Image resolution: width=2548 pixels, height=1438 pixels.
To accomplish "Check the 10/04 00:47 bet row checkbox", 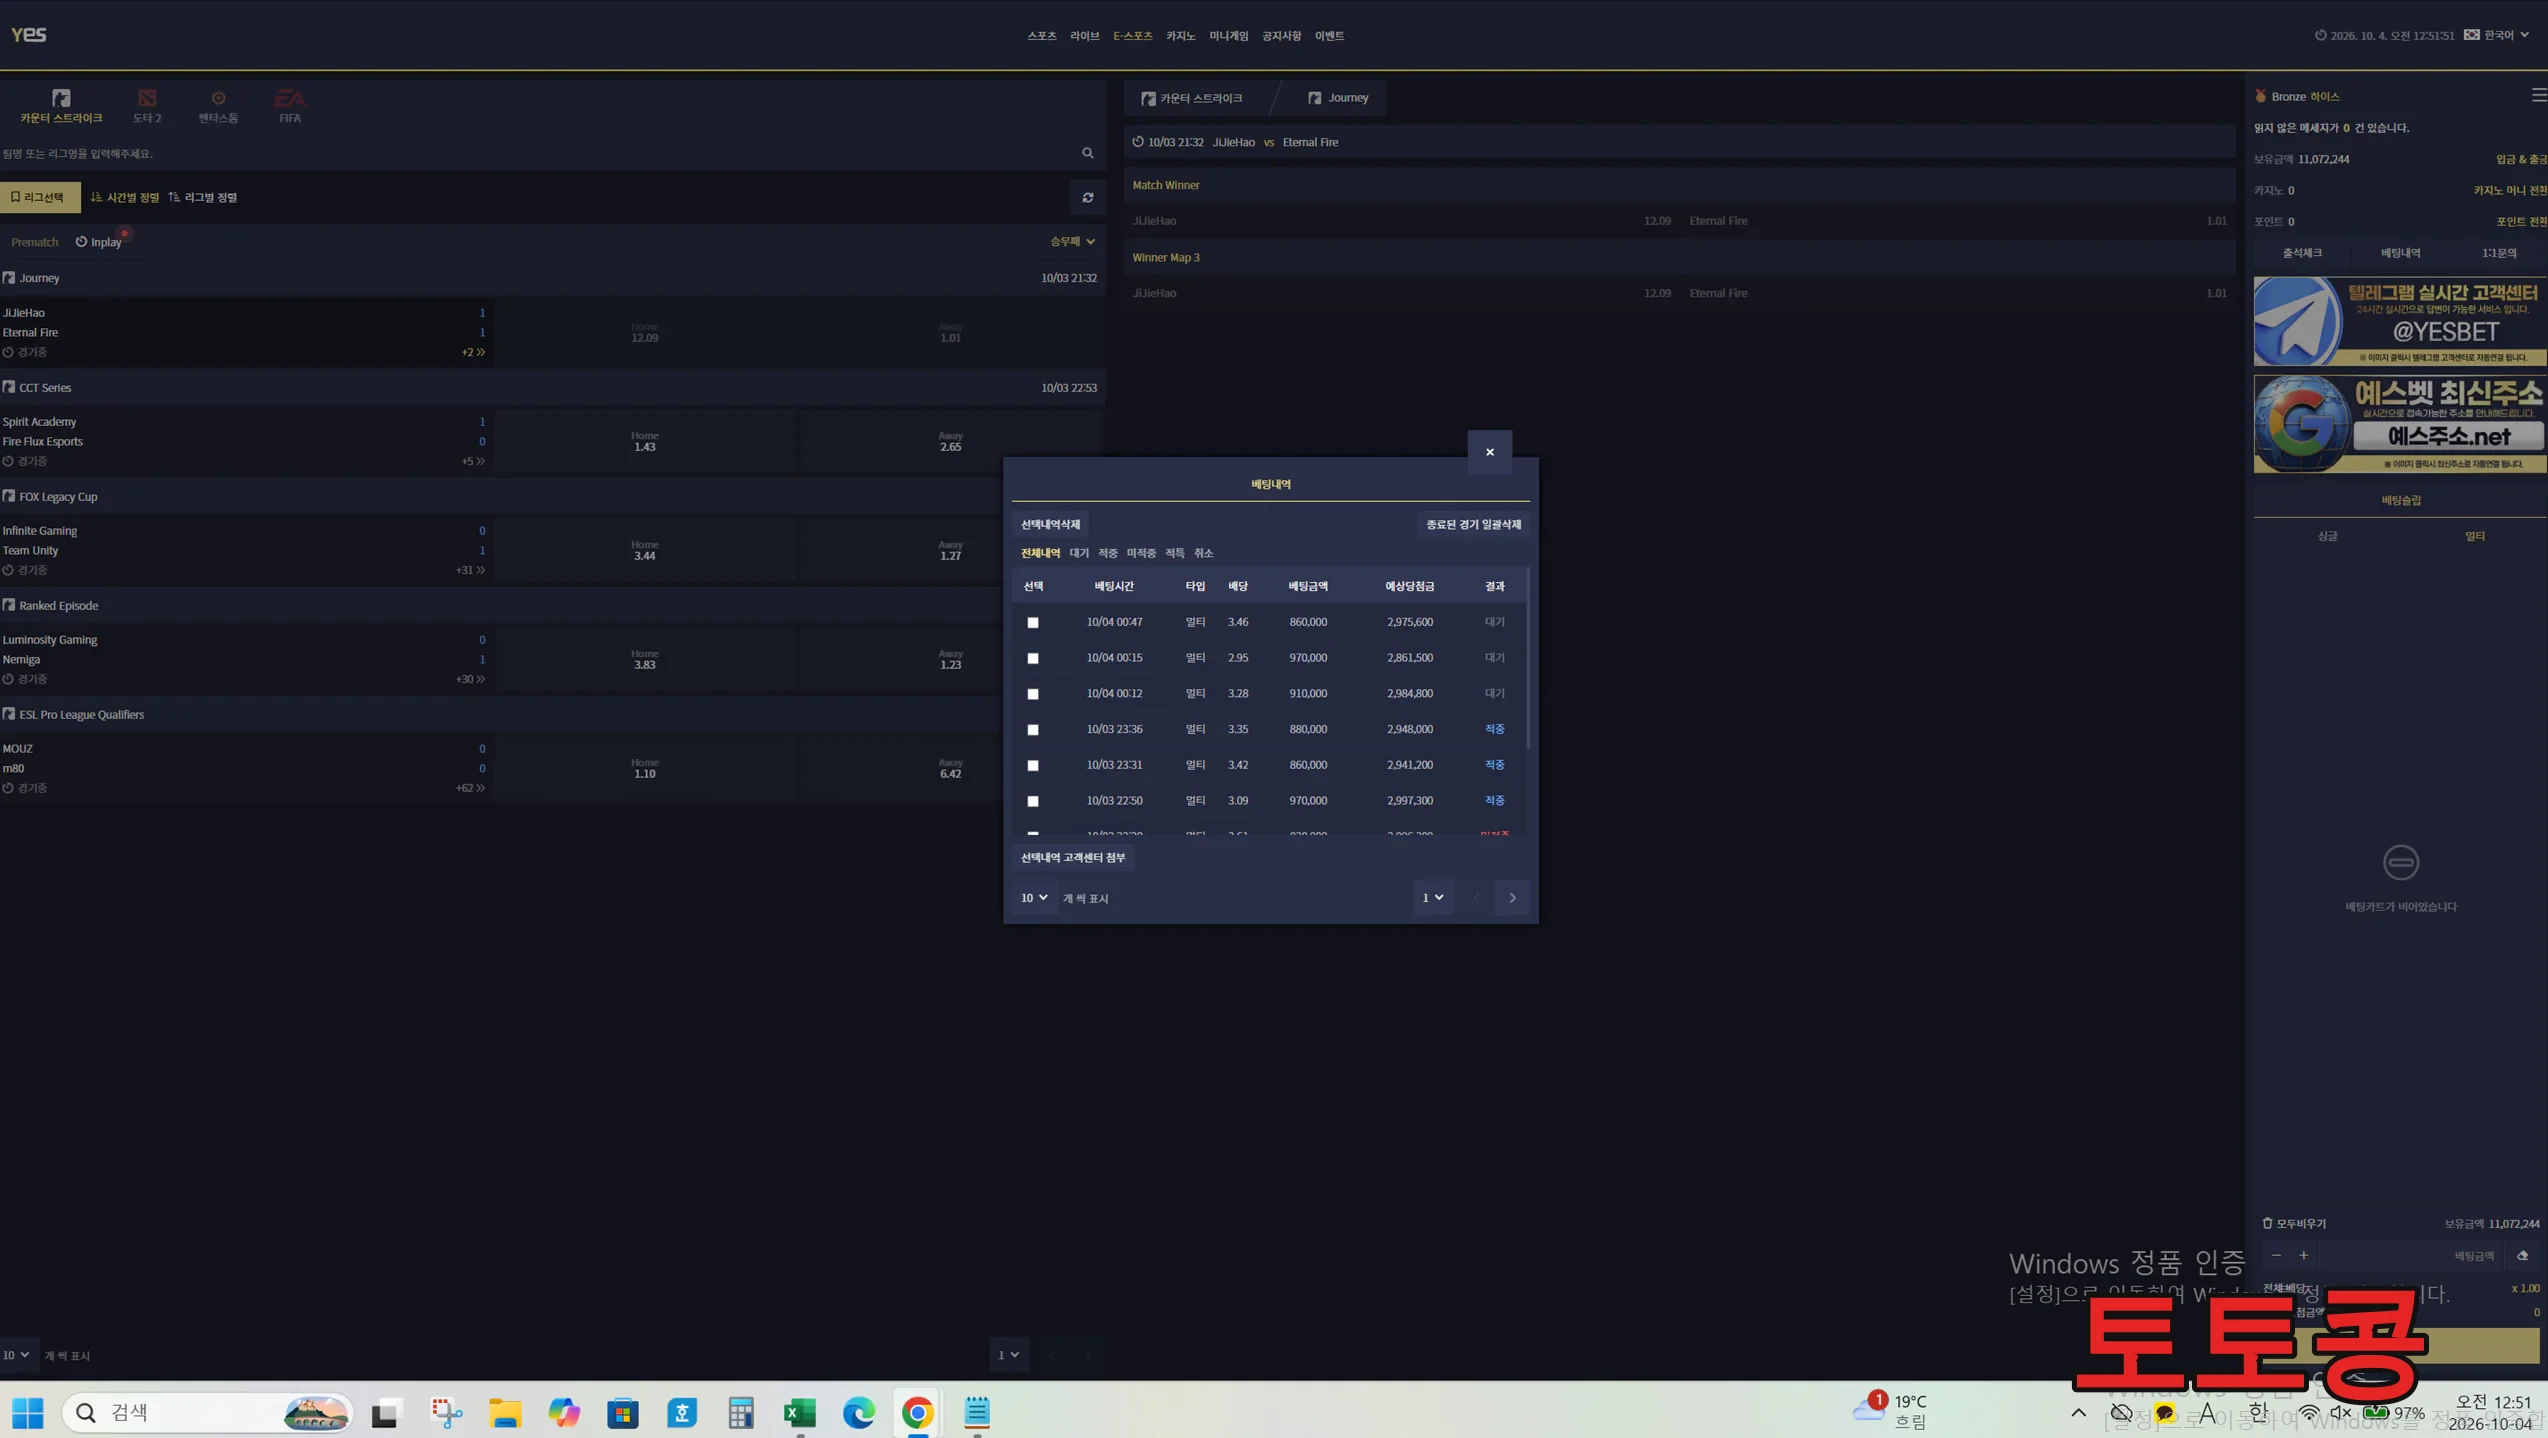I will click(x=1033, y=622).
